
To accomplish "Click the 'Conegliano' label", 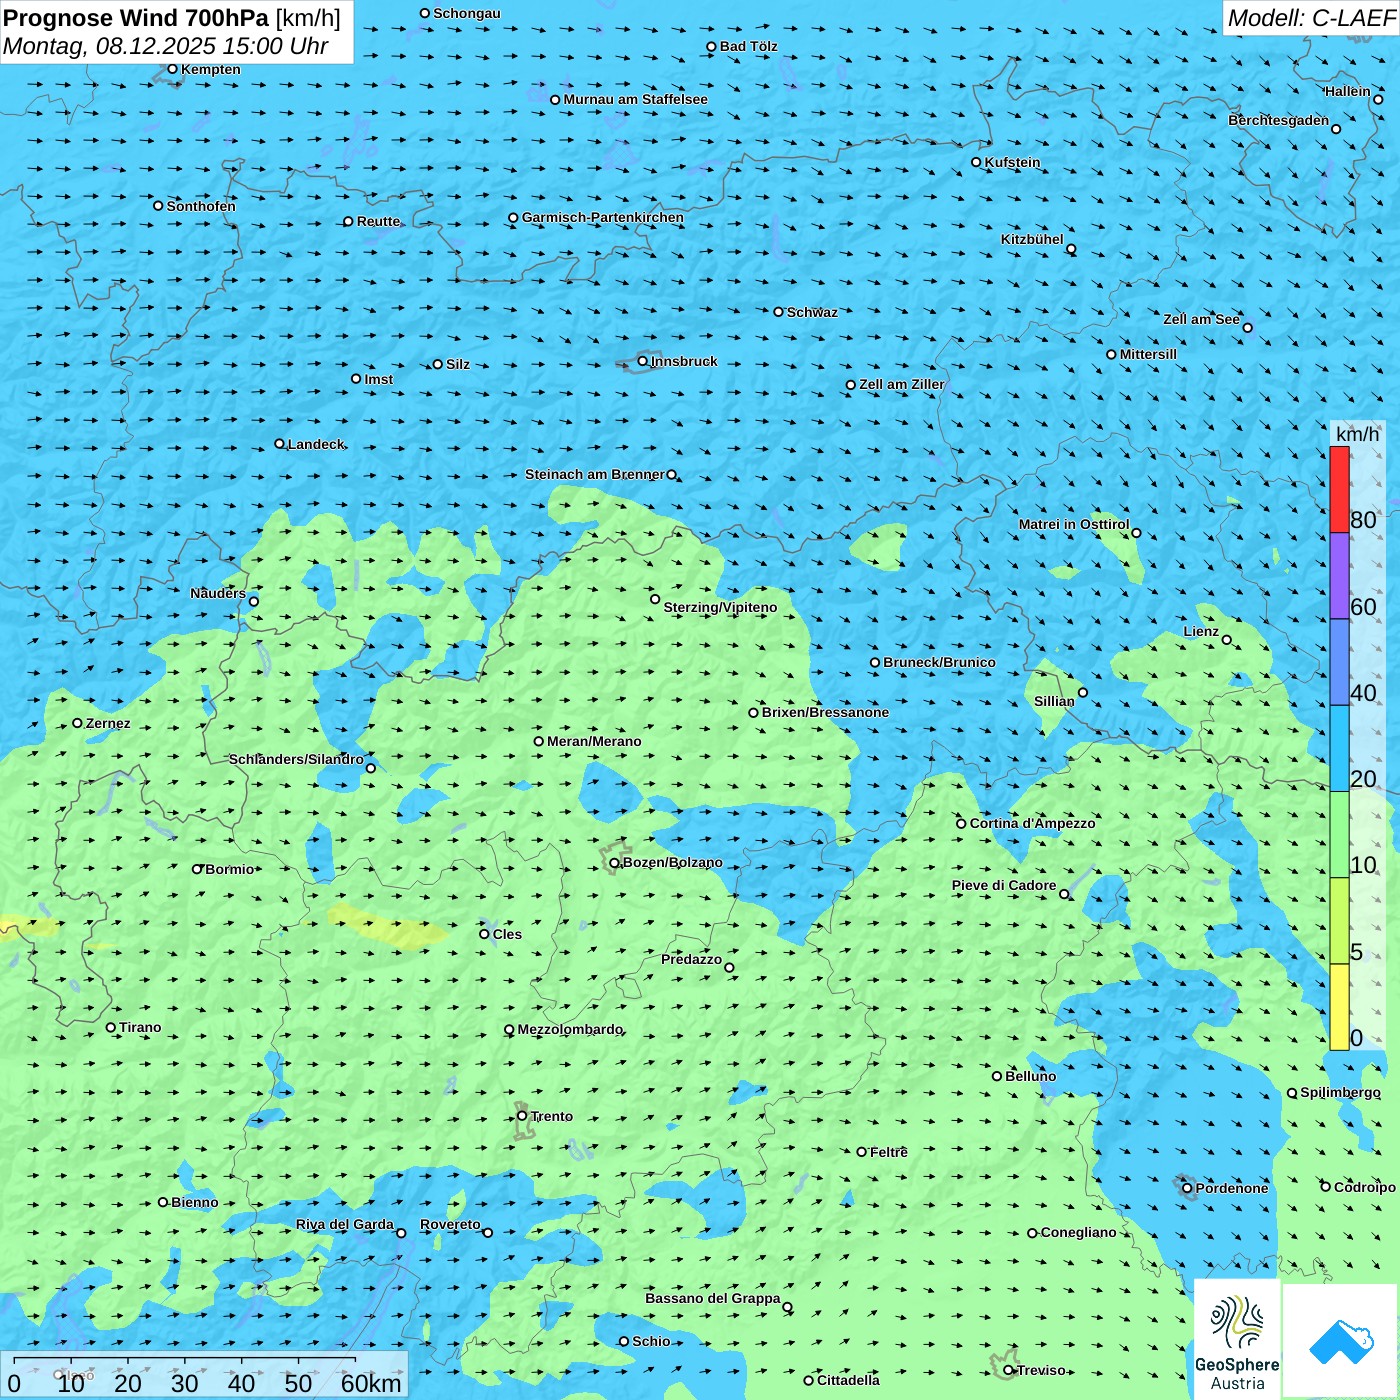I will coord(1078,1232).
